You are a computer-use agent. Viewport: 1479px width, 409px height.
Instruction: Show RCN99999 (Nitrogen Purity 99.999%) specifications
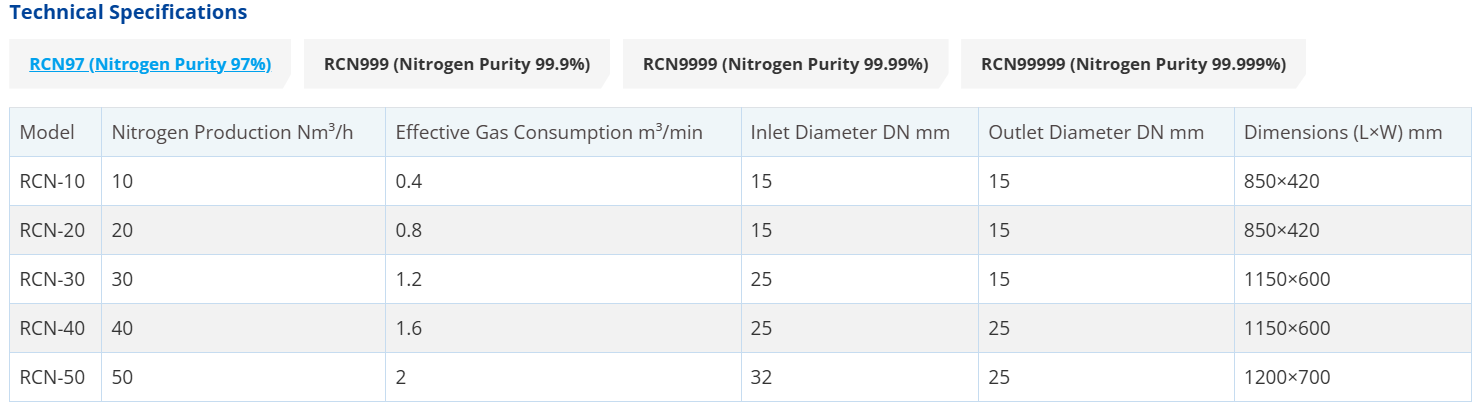click(1133, 64)
